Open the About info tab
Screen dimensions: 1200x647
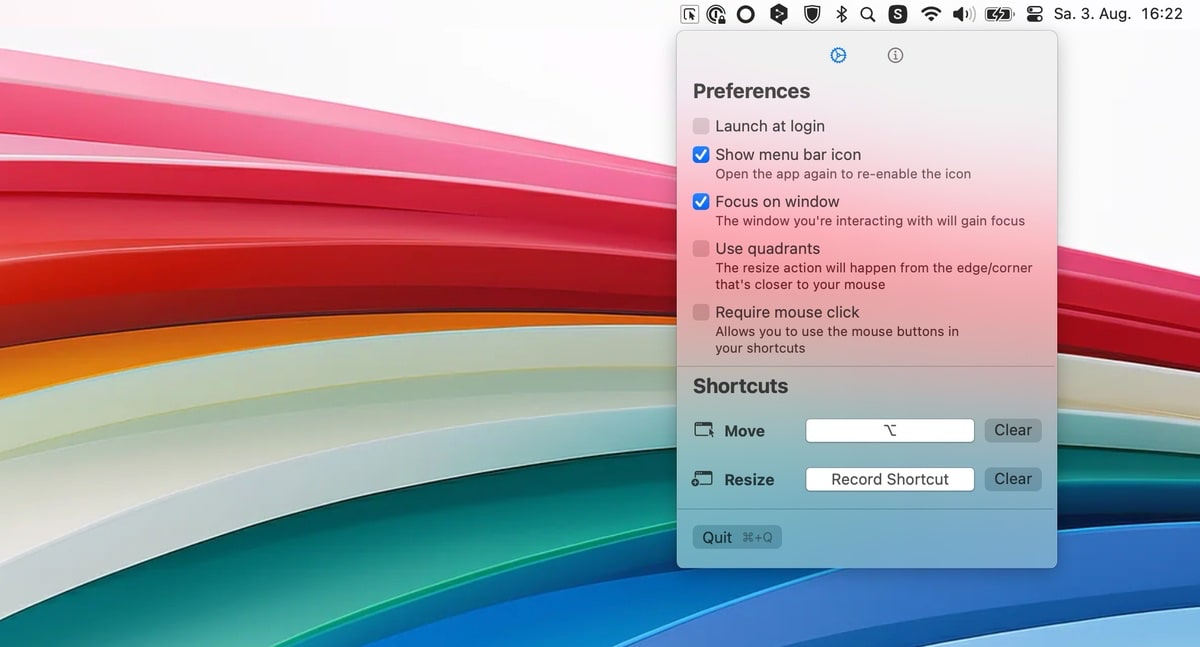click(895, 55)
